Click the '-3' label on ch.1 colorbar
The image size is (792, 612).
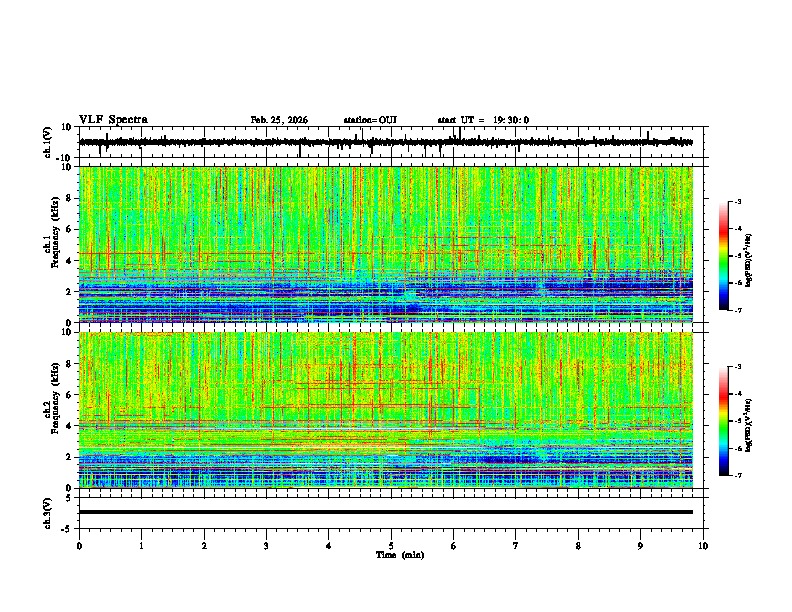click(738, 201)
